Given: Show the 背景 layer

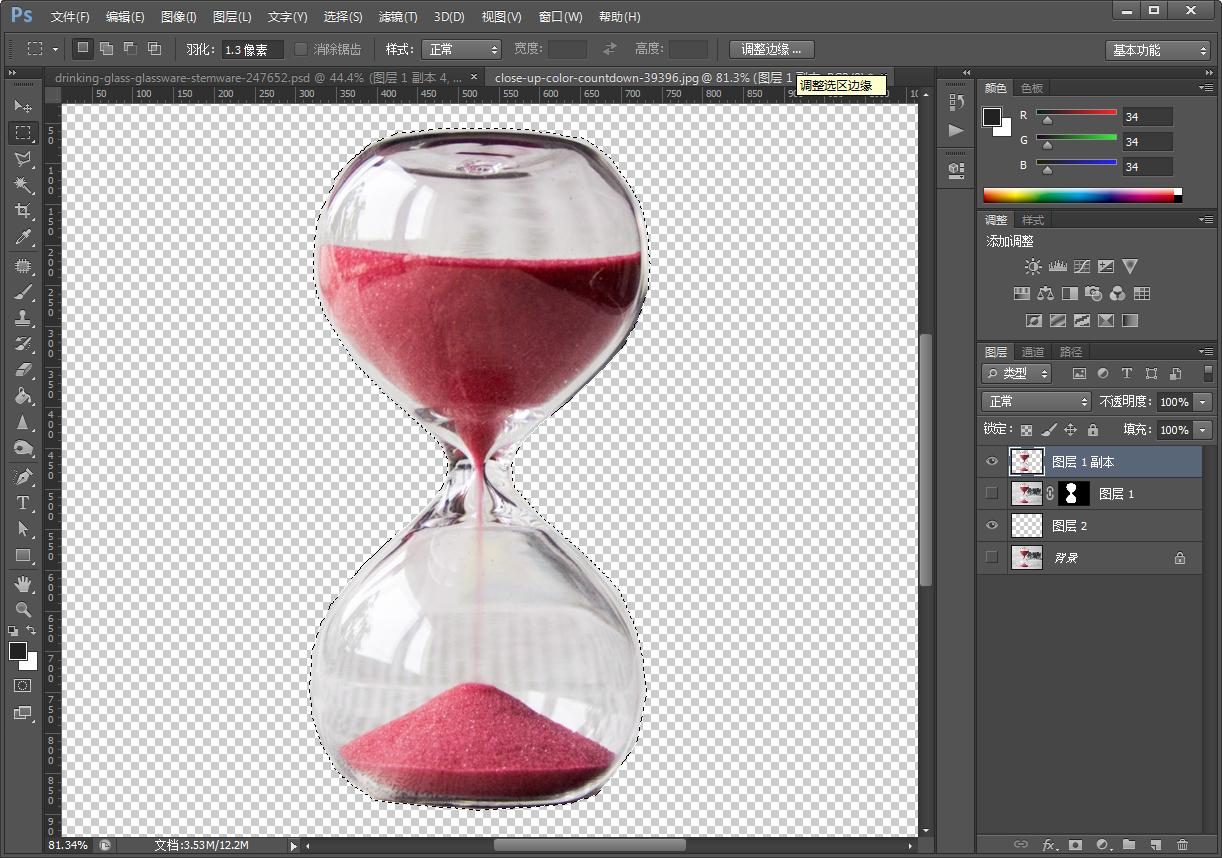Looking at the screenshot, I should coord(991,557).
